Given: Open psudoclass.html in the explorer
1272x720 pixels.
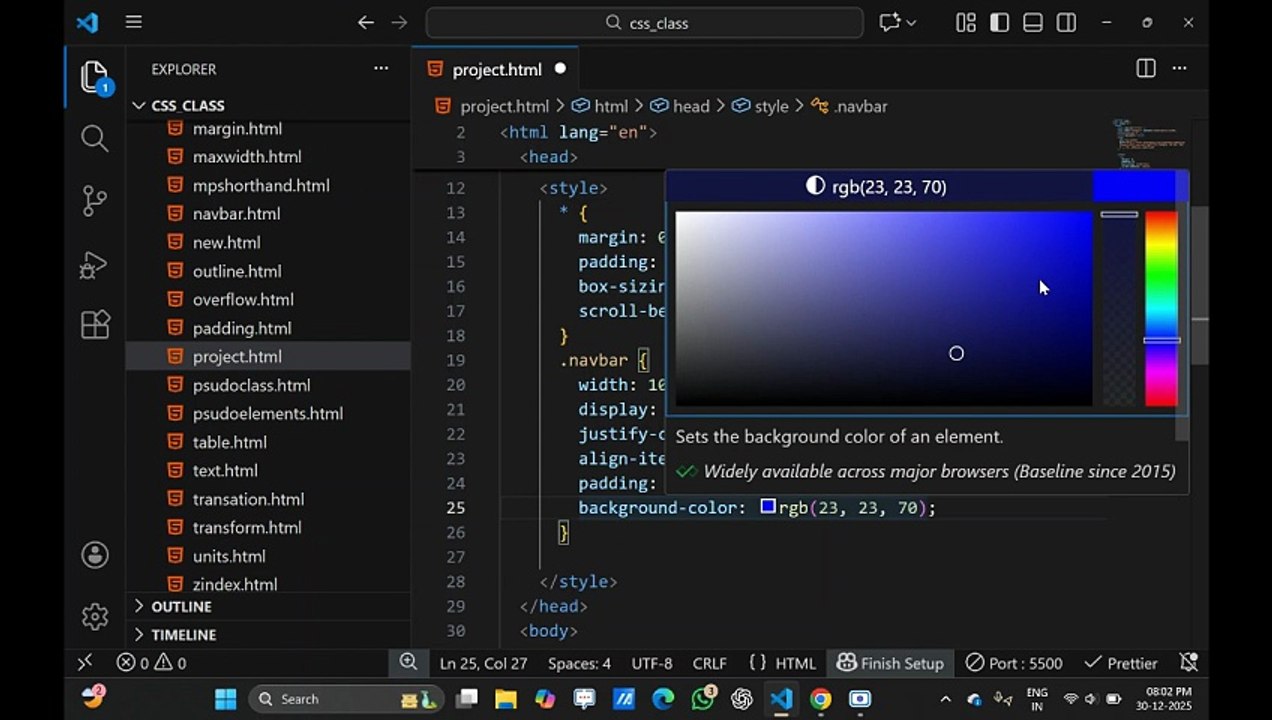Looking at the screenshot, I should click(251, 385).
